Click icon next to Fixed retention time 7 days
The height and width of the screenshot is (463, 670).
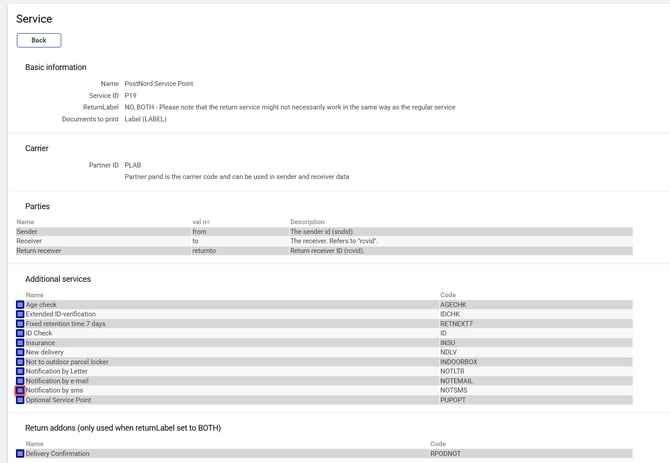click(20, 324)
